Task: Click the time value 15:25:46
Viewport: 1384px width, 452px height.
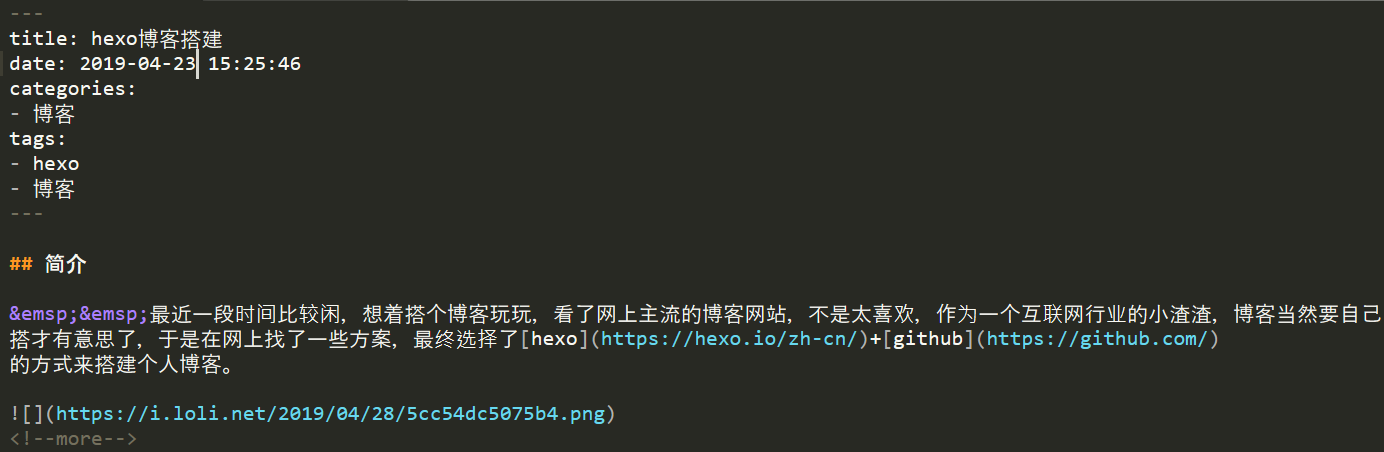Action: click(254, 64)
